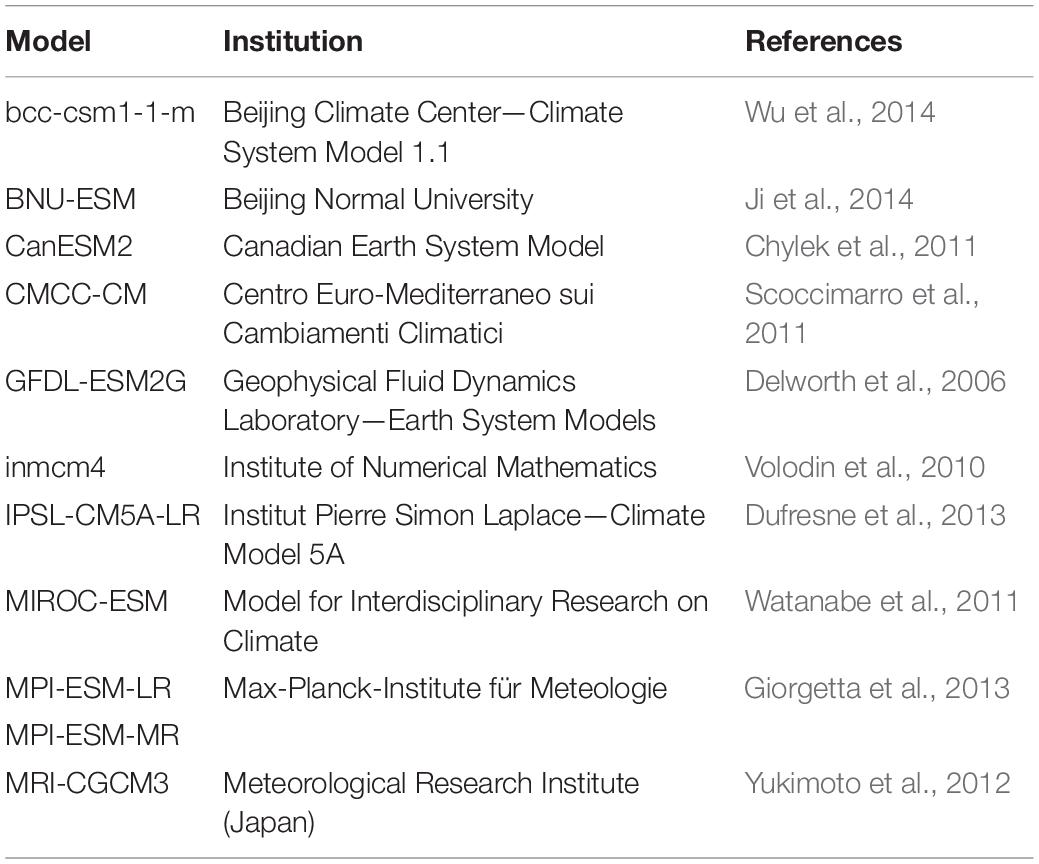Open the Volodin et al., 2010 reference
The image size is (1039, 864).
click(864, 467)
